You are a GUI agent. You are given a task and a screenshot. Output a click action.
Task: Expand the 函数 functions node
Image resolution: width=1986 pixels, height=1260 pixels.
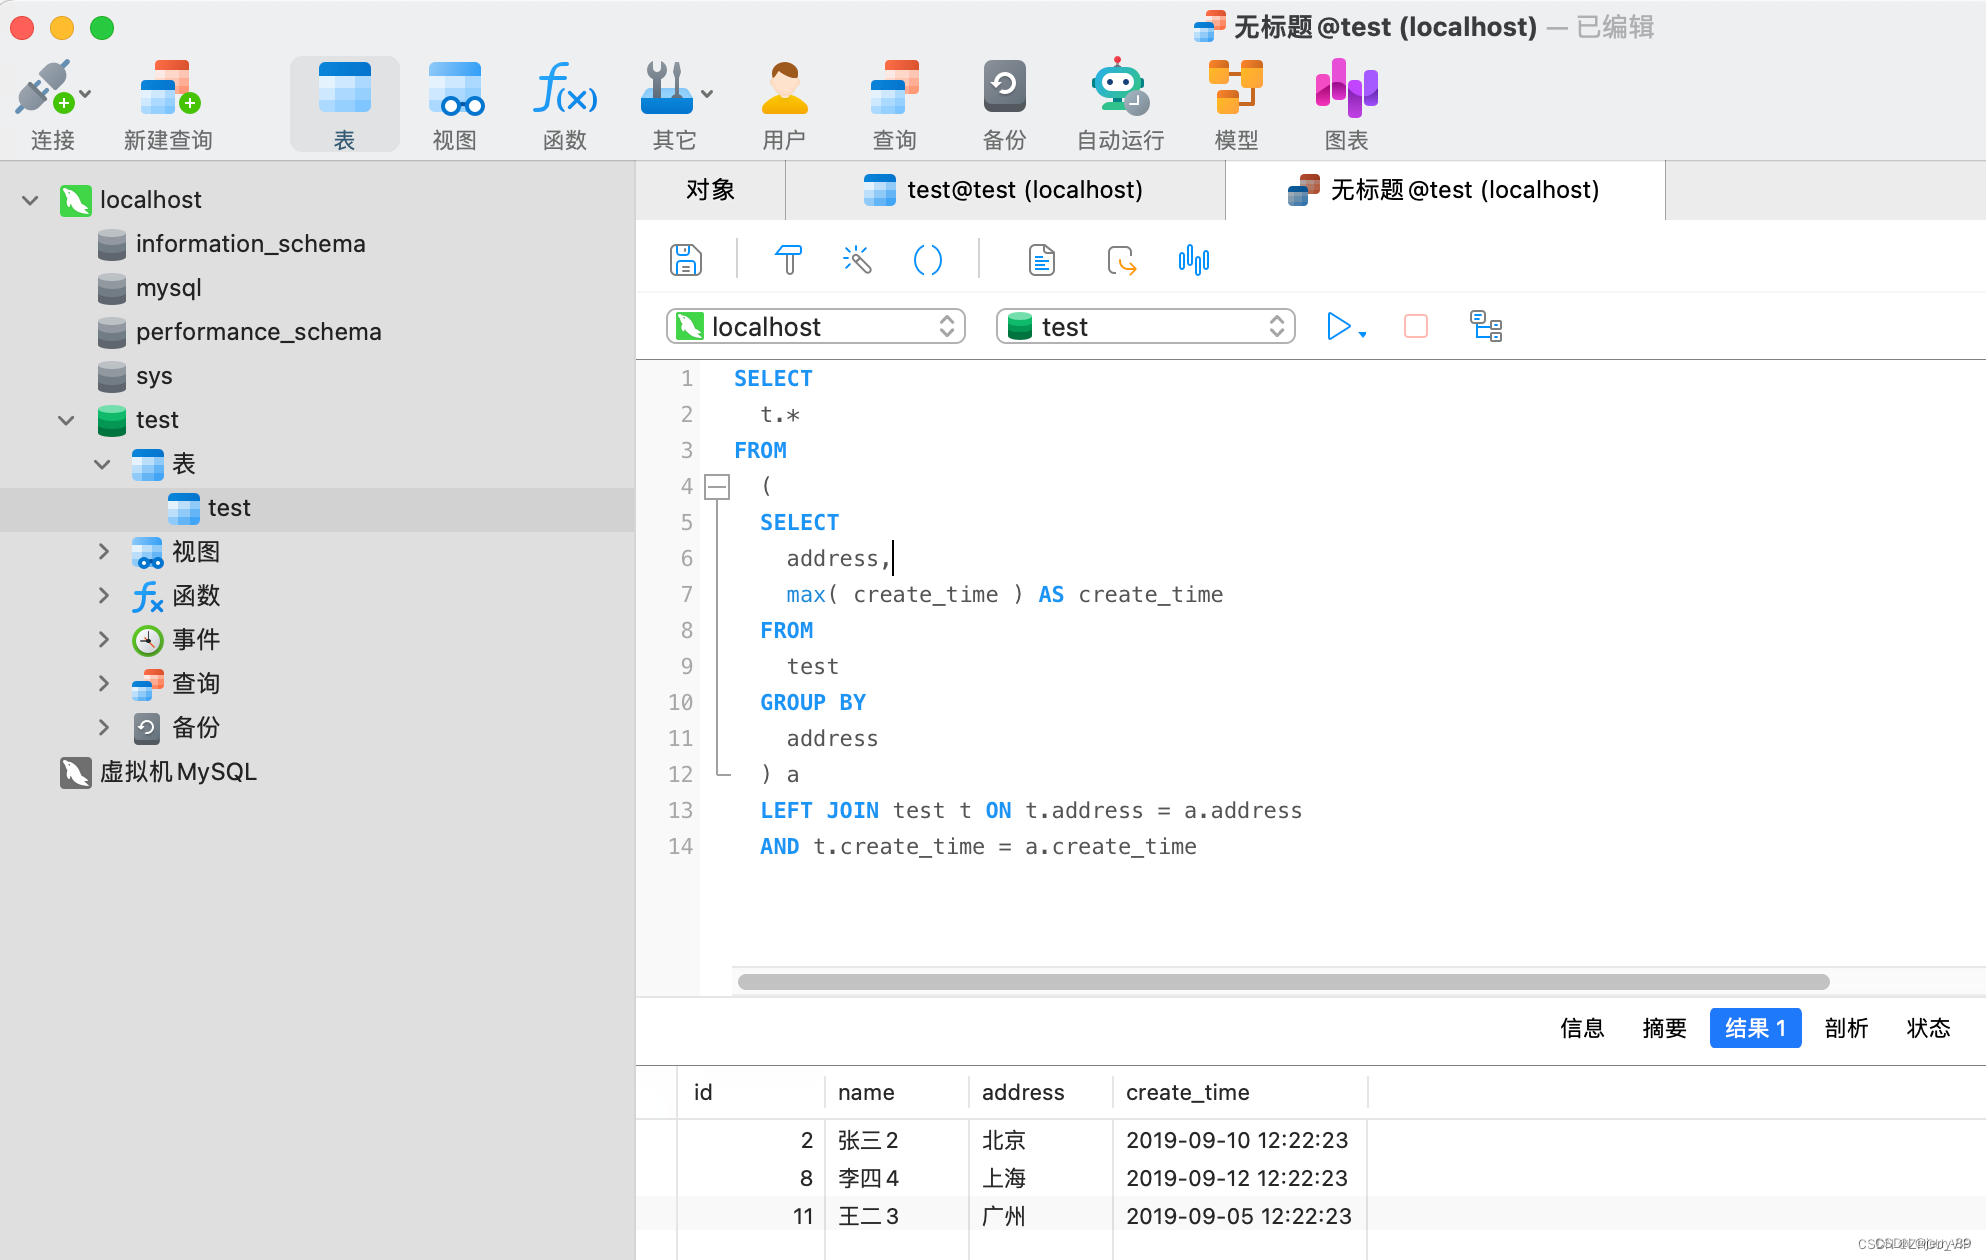coord(103,596)
